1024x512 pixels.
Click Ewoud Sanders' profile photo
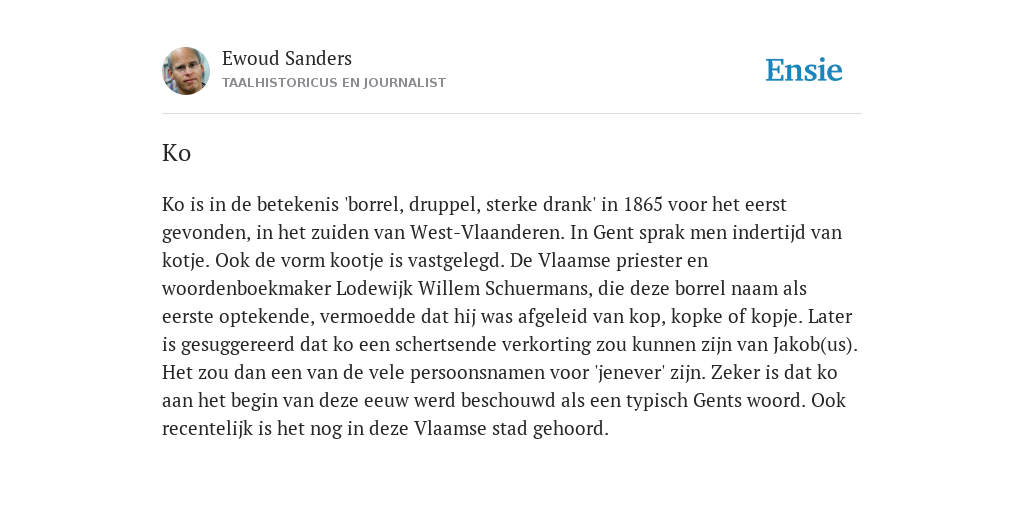coord(186,71)
